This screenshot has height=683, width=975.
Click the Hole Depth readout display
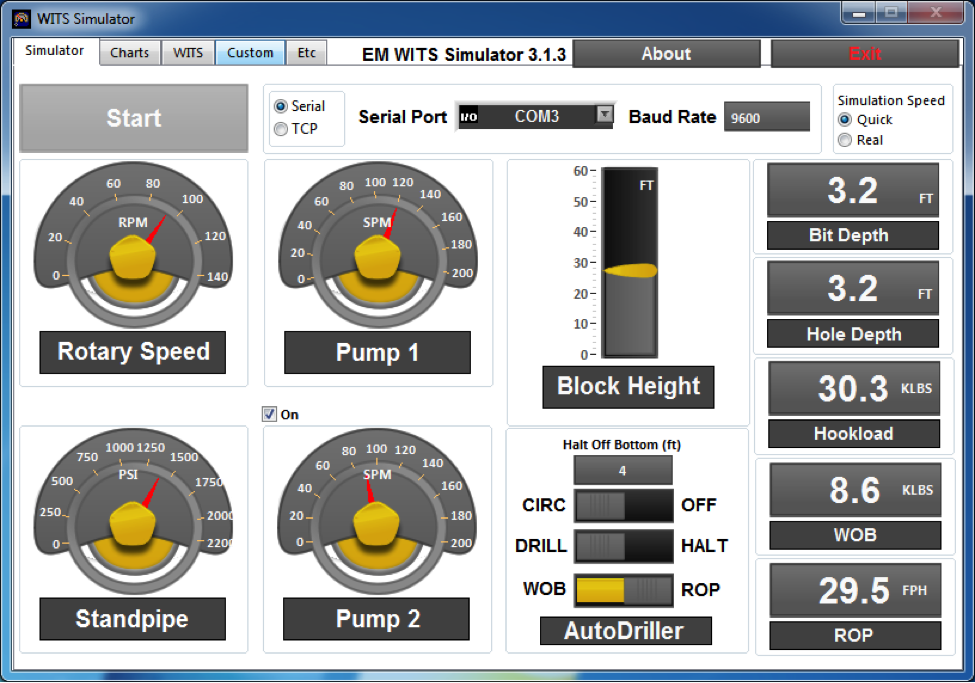(x=853, y=288)
